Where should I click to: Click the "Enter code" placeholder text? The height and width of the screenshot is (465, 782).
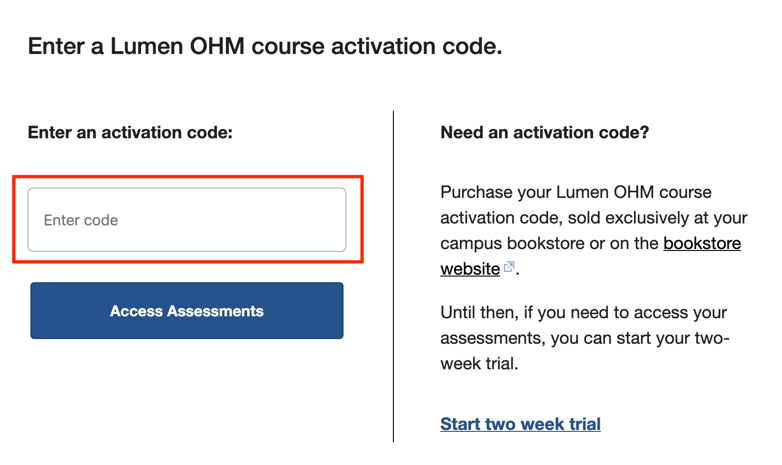coord(81,220)
